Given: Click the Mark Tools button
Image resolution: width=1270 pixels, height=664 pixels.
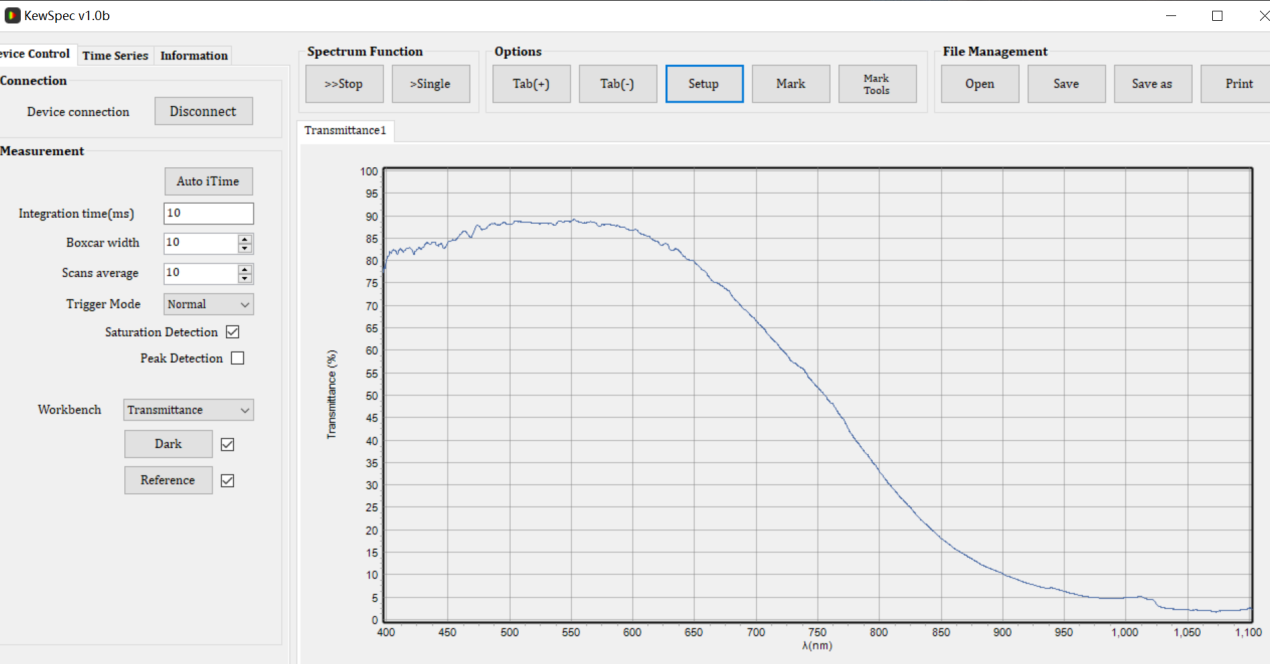Looking at the screenshot, I should coord(876,84).
